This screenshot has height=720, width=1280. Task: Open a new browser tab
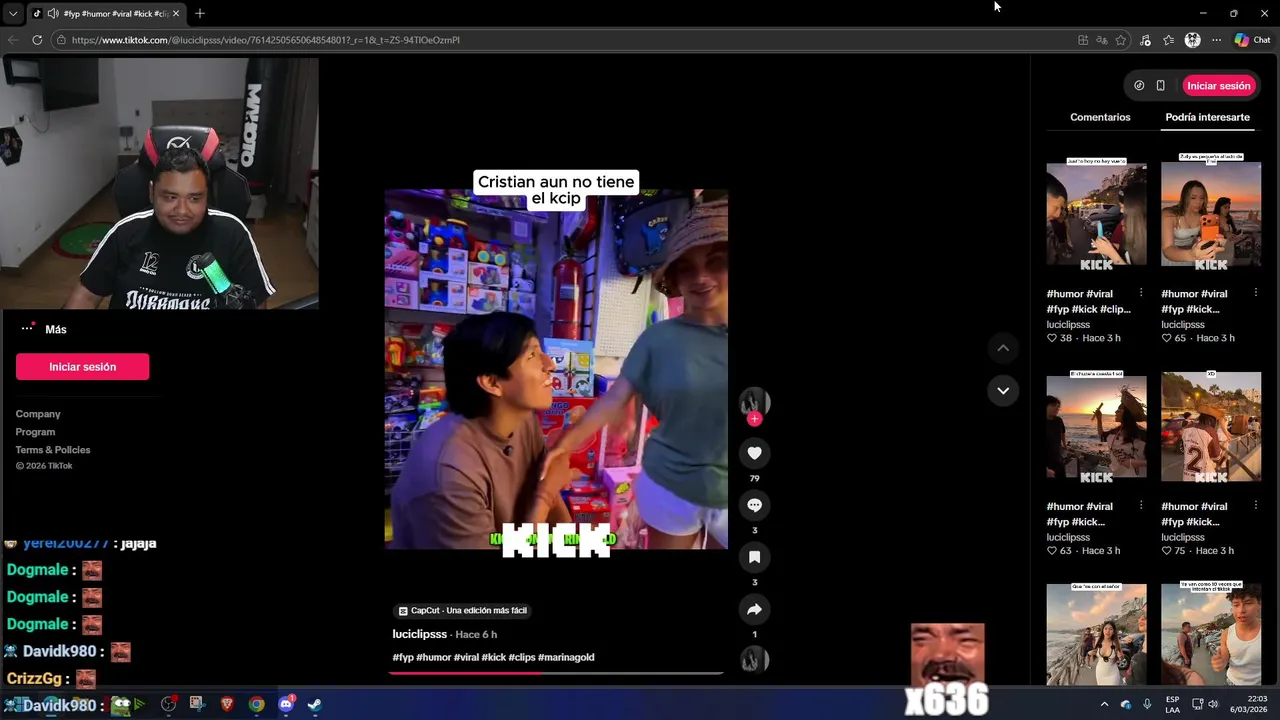click(x=200, y=14)
